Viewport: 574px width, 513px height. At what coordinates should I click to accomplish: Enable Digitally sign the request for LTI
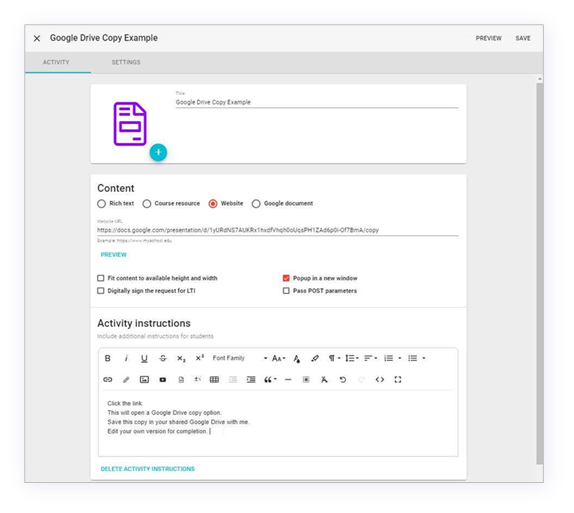101,291
